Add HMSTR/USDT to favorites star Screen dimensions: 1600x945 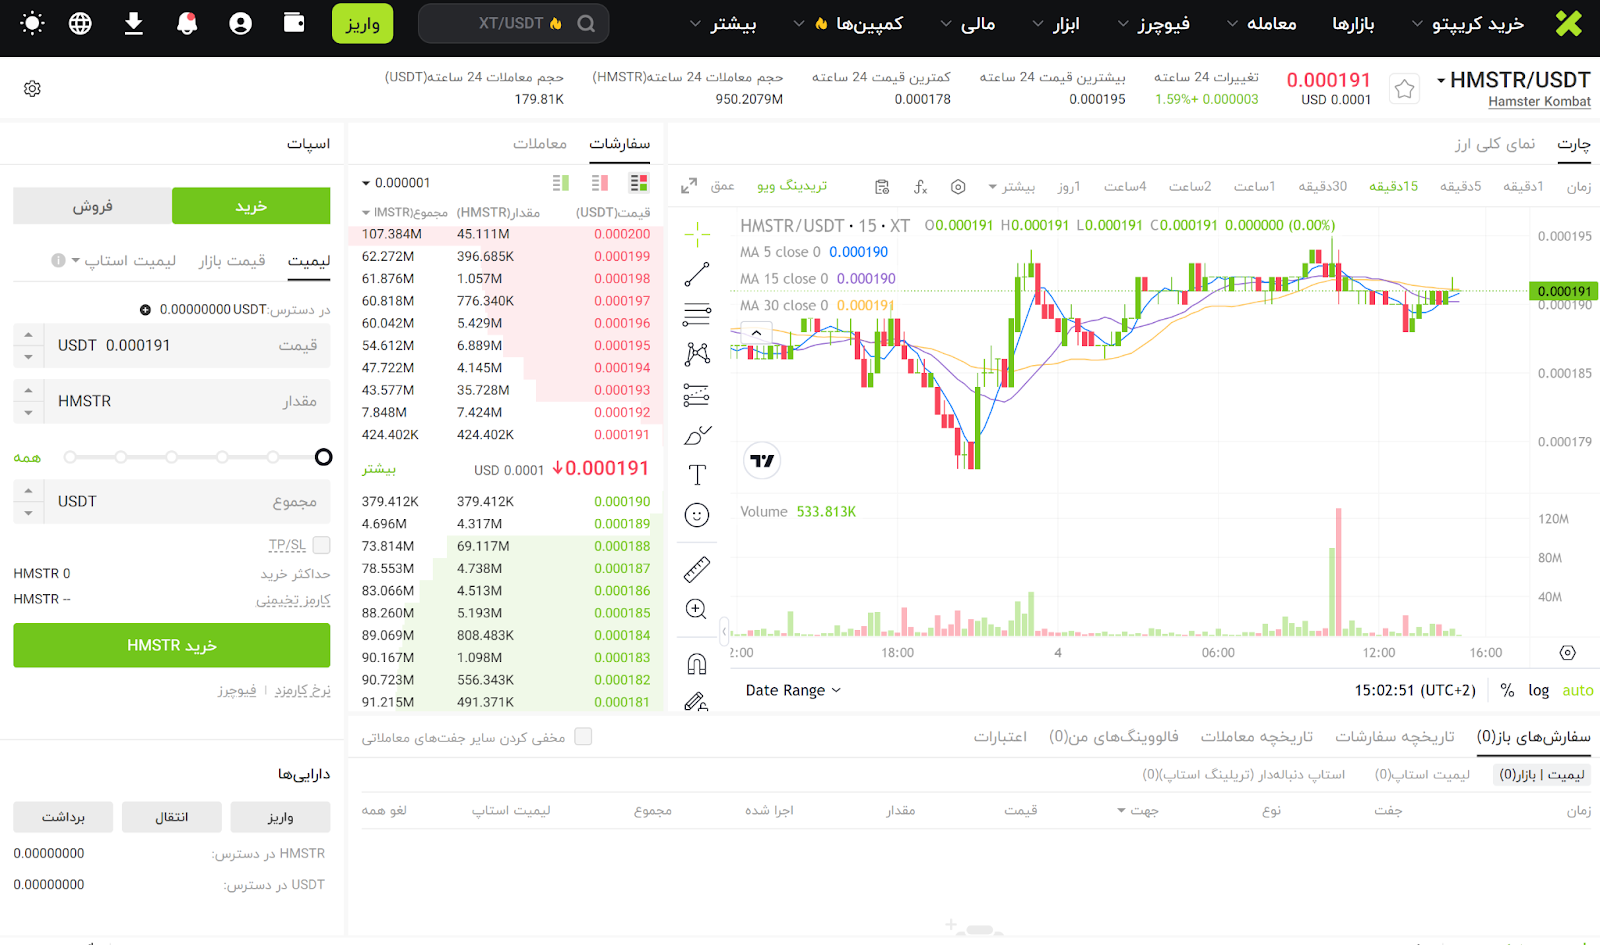[1404, 90]
